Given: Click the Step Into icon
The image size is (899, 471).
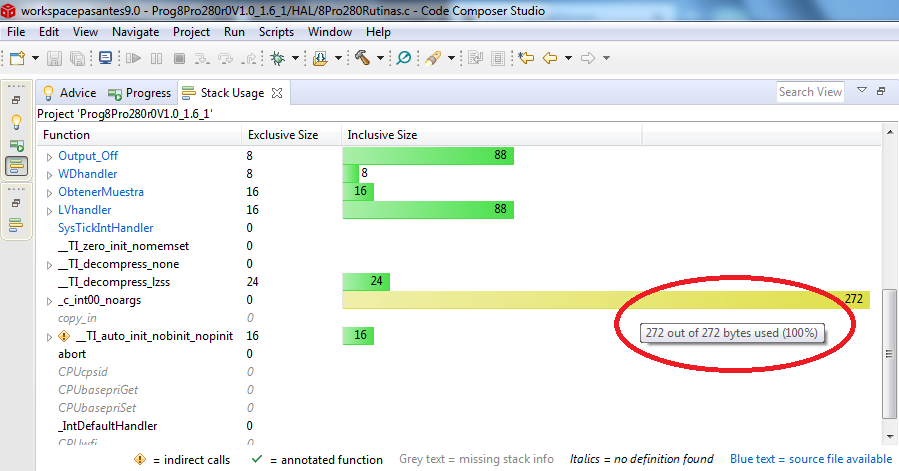Looking at the screenshot, I should coord(202,58).
